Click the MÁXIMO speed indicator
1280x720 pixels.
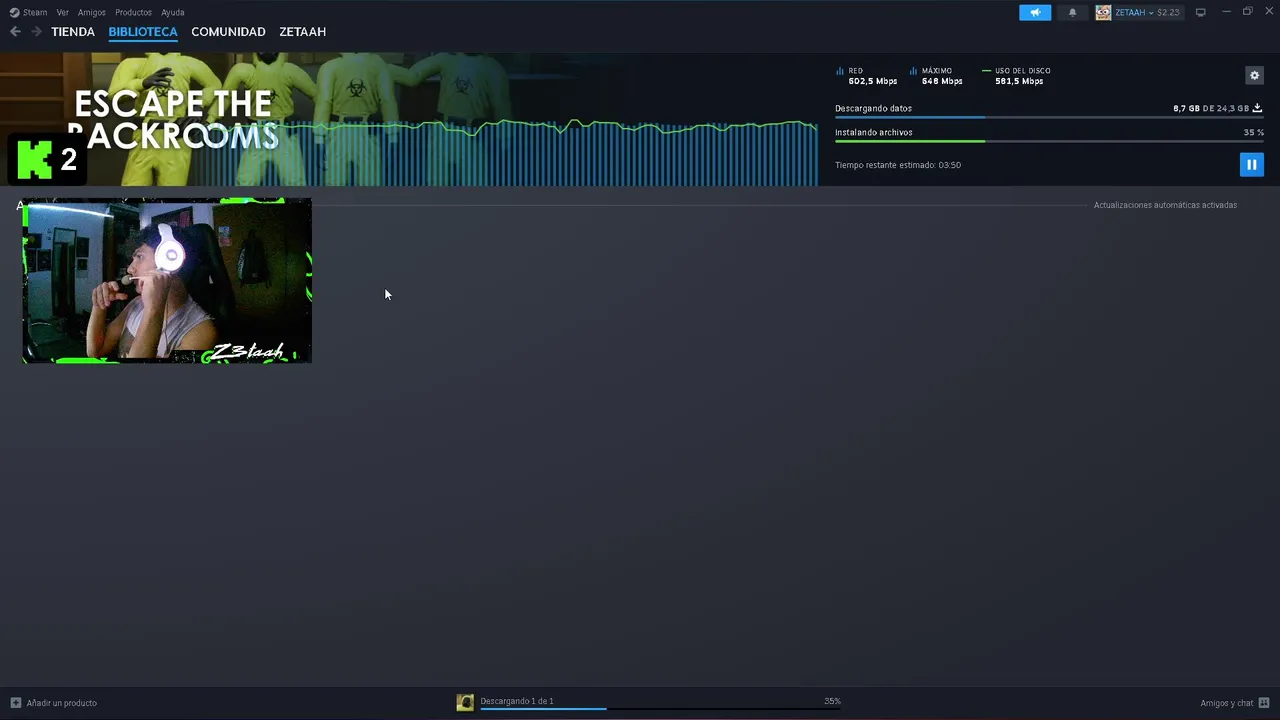[x=936, y=76]
